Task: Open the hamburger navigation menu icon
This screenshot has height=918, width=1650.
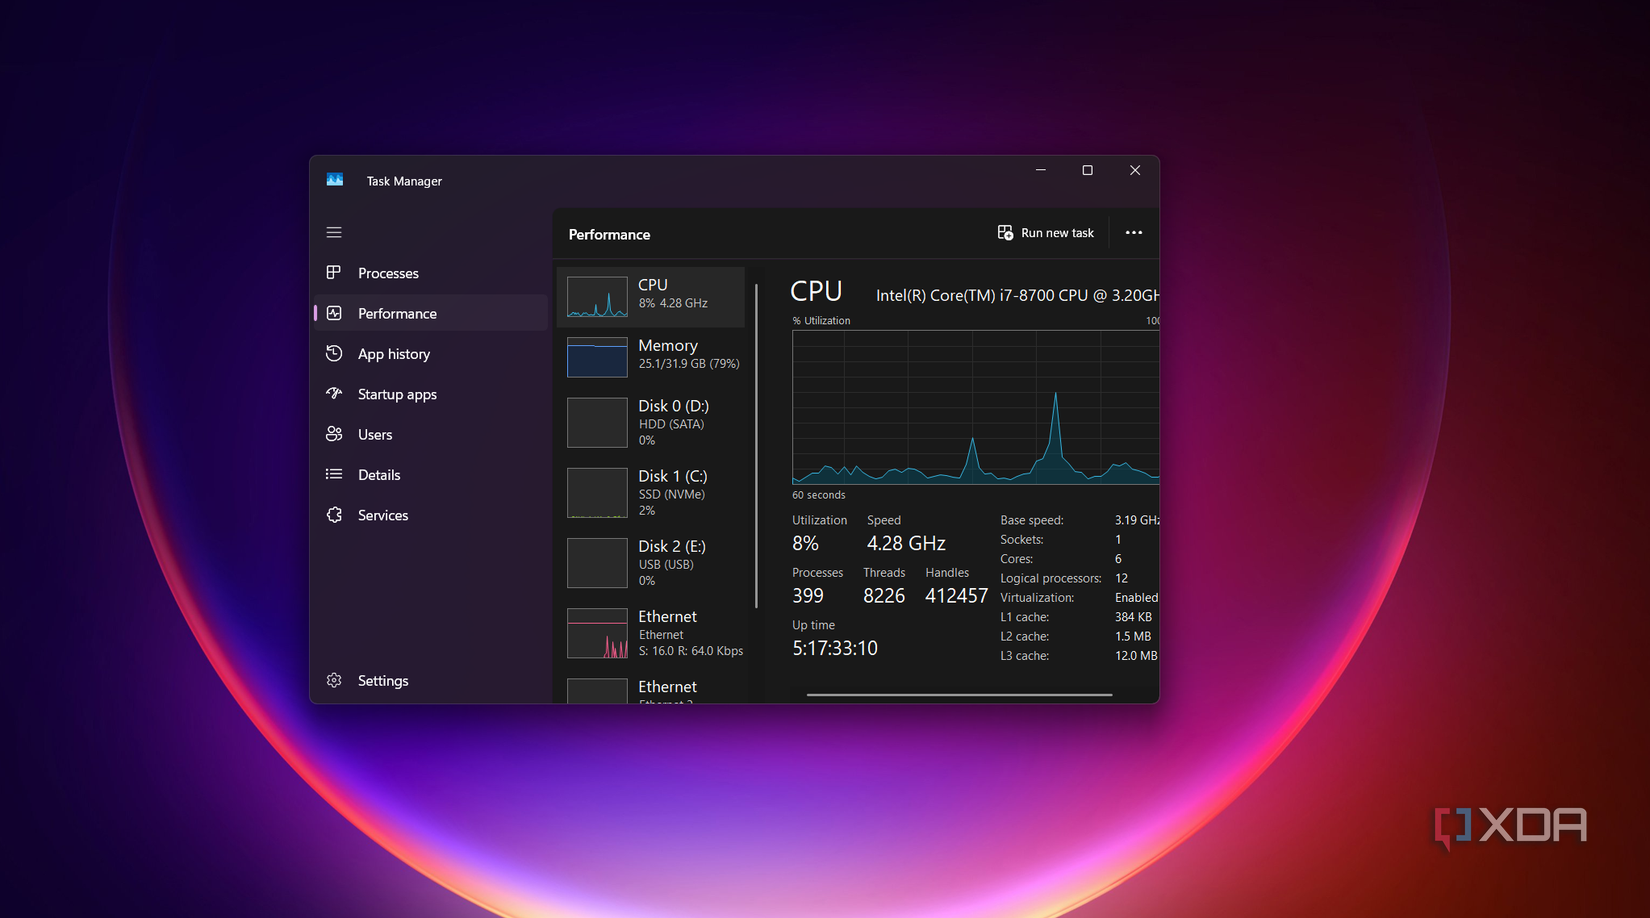Action: pos(334,233)
